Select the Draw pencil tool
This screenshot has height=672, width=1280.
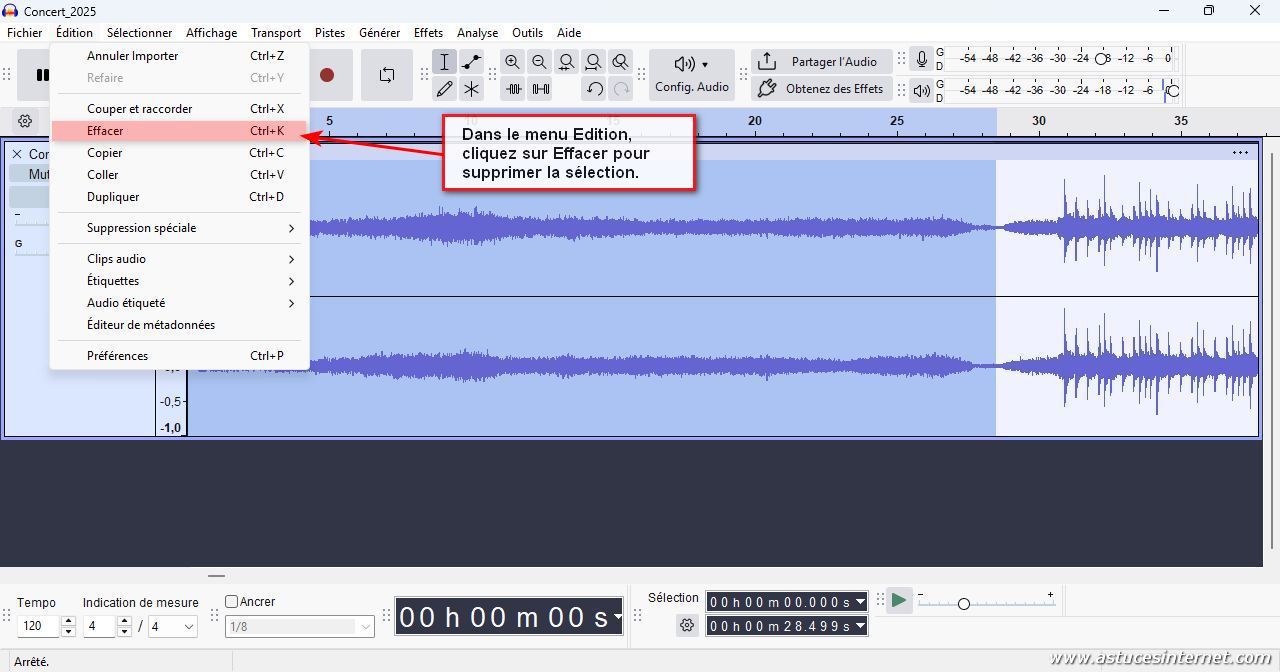click(x=445, y=89)
